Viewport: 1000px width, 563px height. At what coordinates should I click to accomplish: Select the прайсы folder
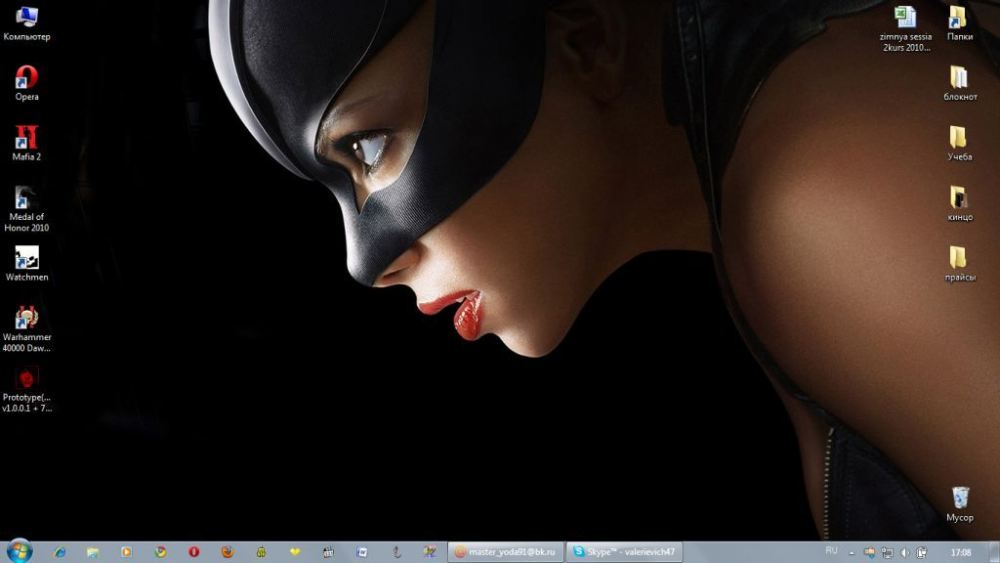tap(959, 264)
